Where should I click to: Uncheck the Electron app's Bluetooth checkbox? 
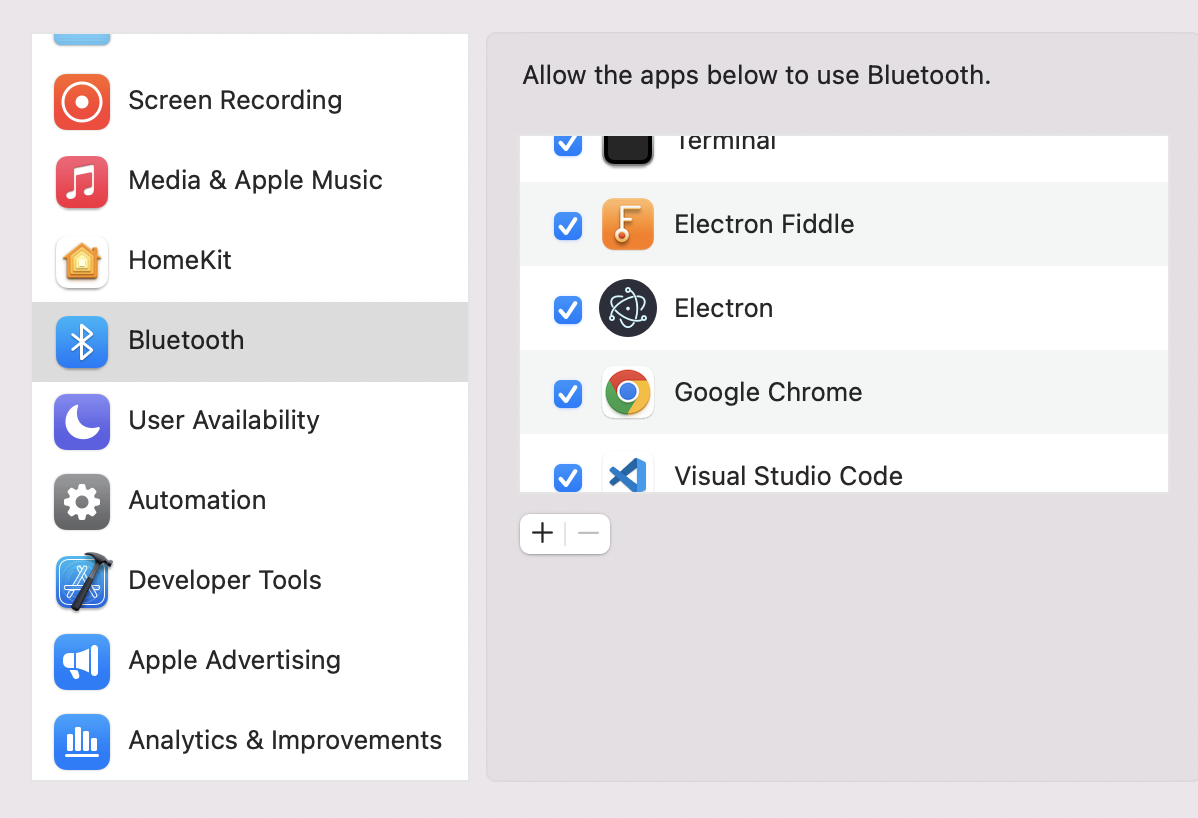(x=567, y=310)
